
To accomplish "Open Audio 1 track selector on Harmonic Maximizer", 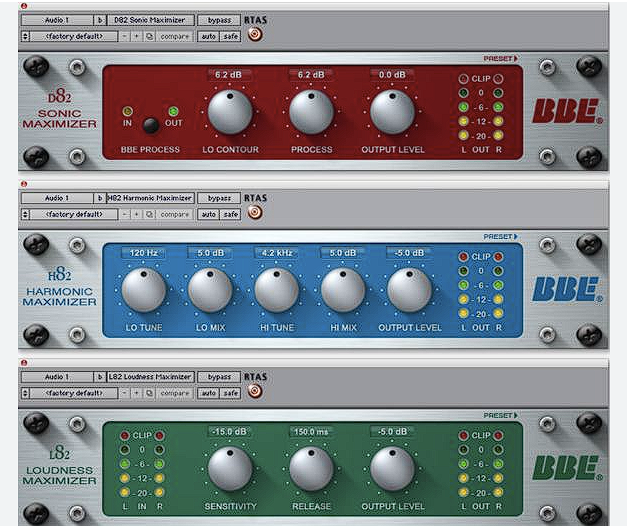I will pos(57,198).
